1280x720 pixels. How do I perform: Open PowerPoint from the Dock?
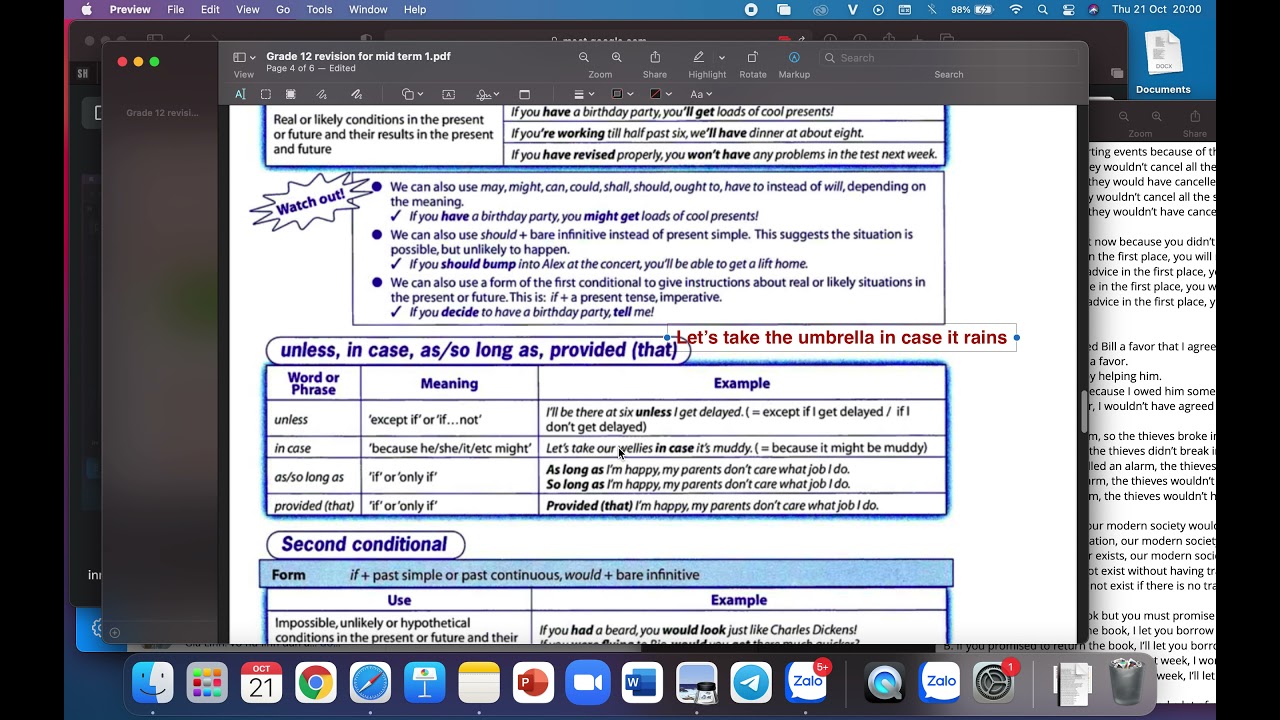tap(533, 683)
